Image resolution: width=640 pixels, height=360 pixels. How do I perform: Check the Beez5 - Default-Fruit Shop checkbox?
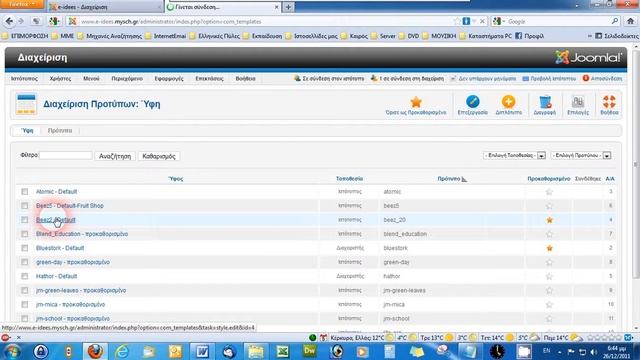point(25,206)
